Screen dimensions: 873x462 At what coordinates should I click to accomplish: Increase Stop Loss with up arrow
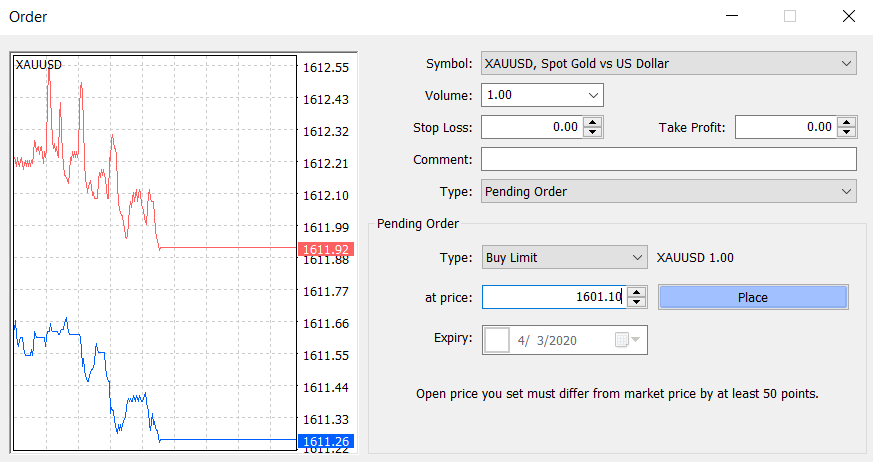(x=593, y=122)
